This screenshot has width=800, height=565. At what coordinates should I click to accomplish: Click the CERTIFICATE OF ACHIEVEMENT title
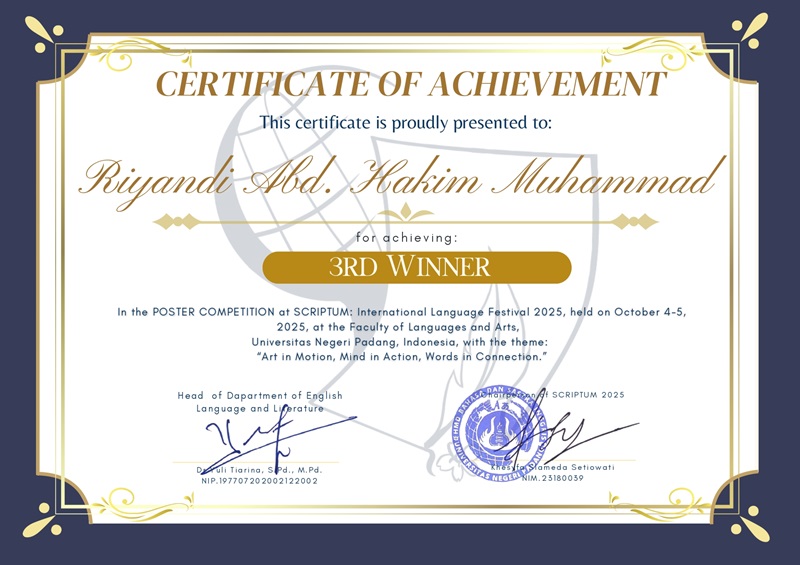[x=412, y=84]
